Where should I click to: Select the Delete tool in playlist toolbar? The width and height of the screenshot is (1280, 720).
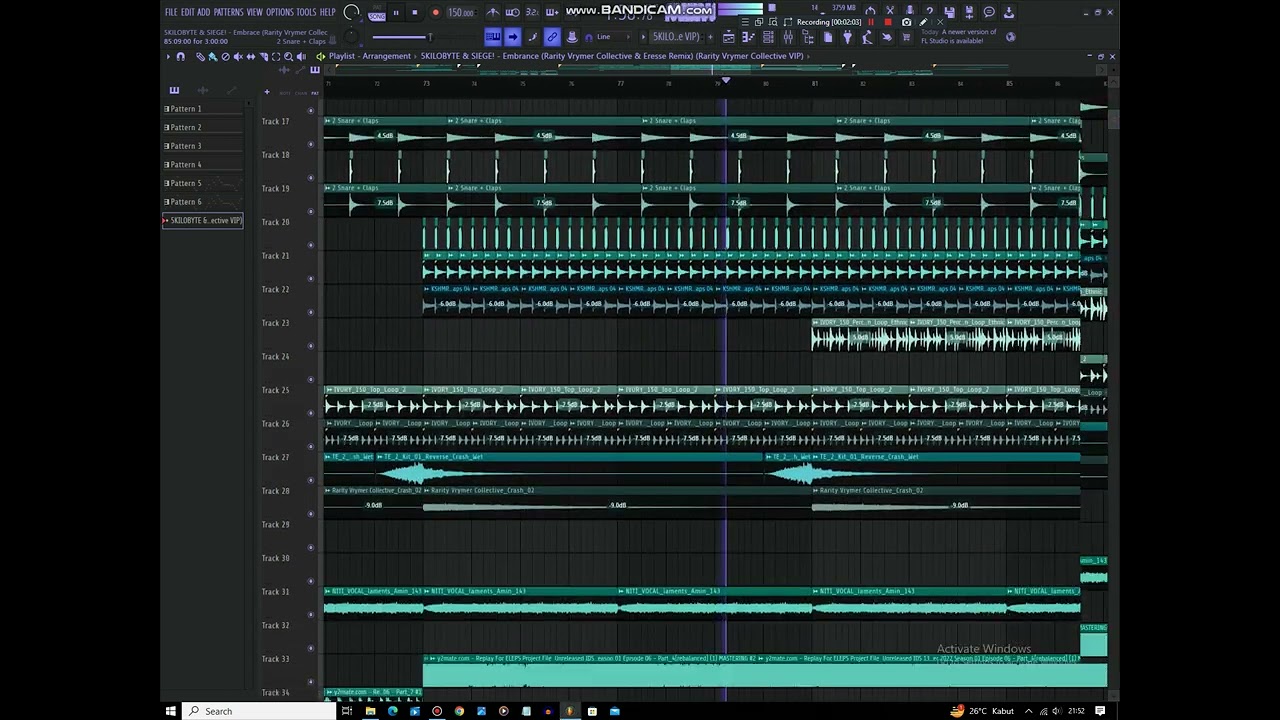pos(226,56)
